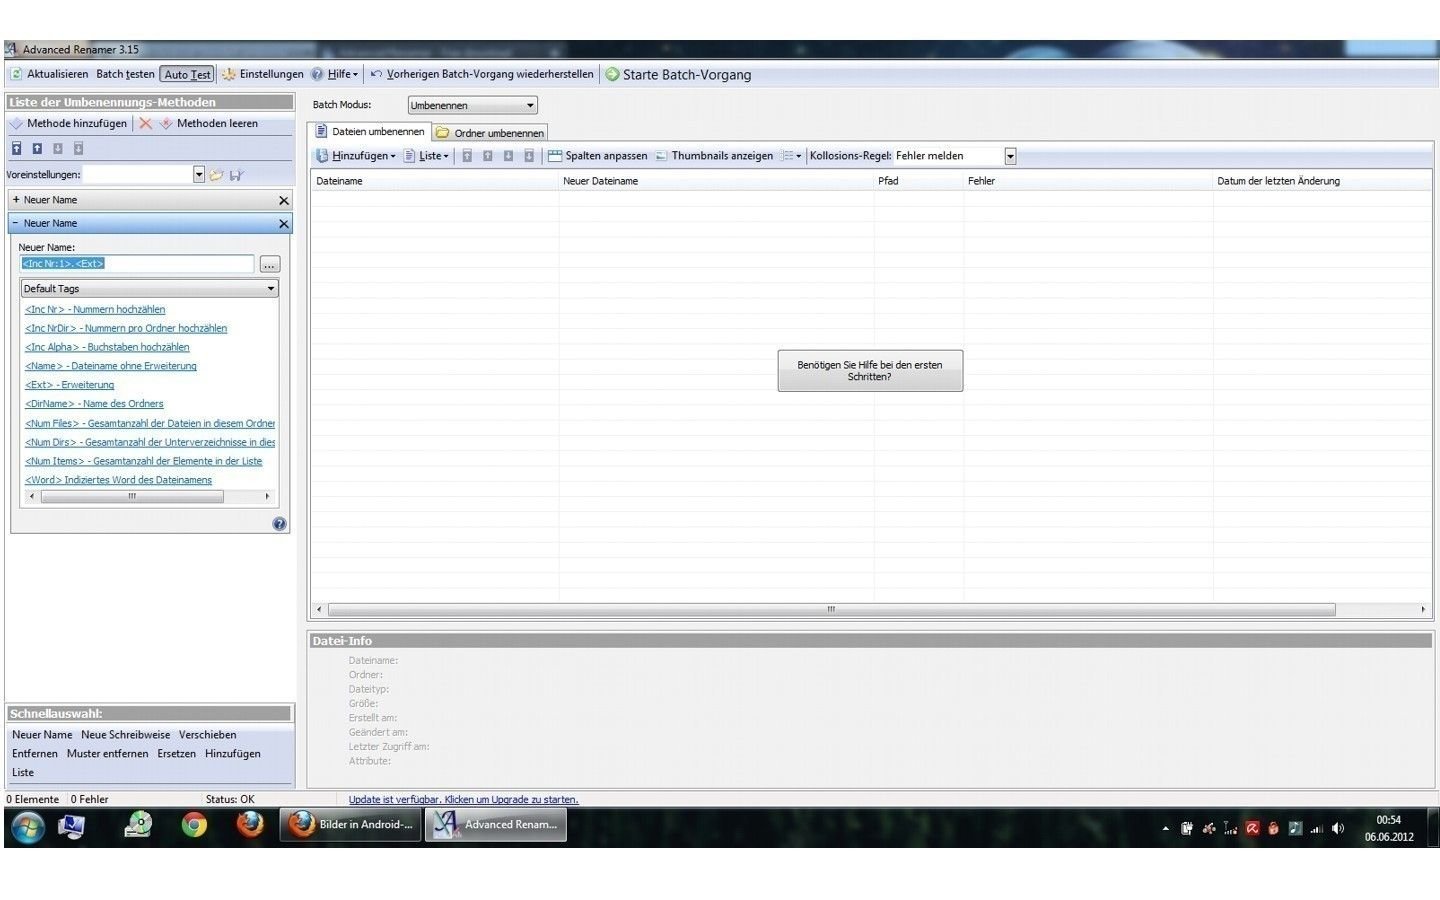
Task: Click the save preset disk icon
Action: (236, 175)
